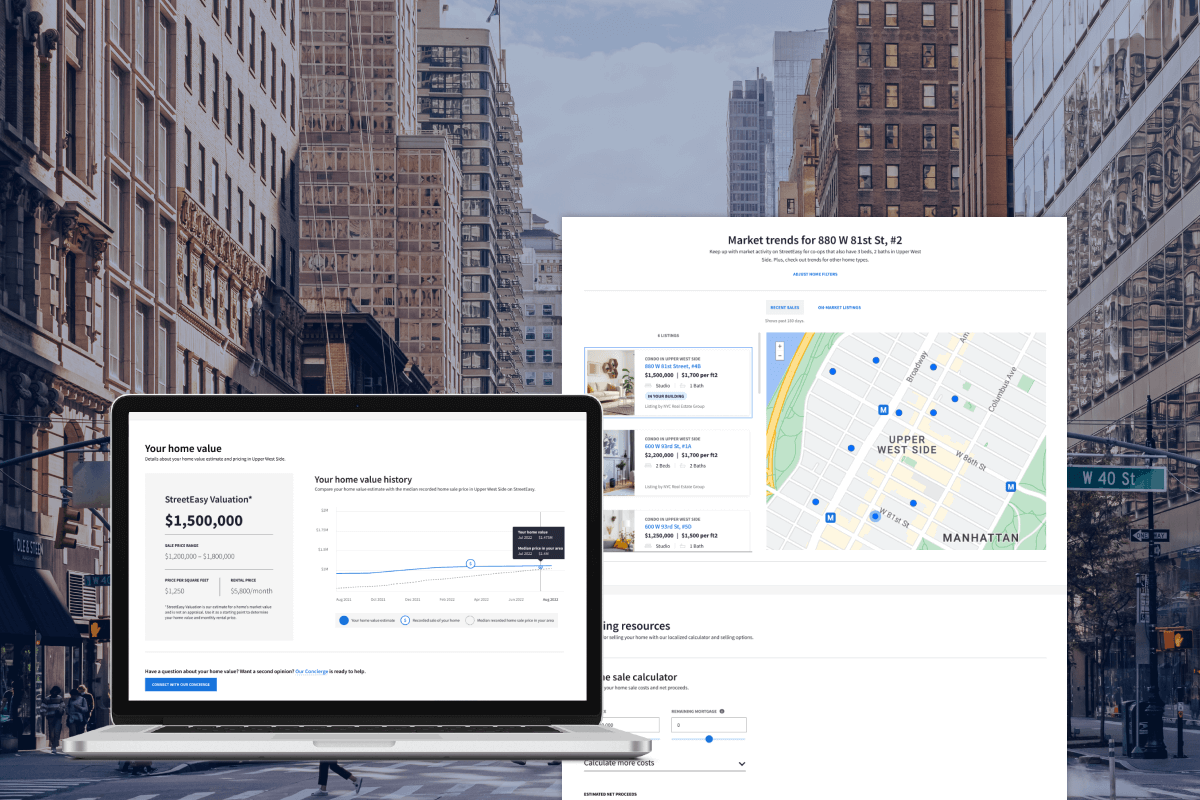
Task: Click the subway M icon near Columbus Ave
Action: pos(1011,486)
